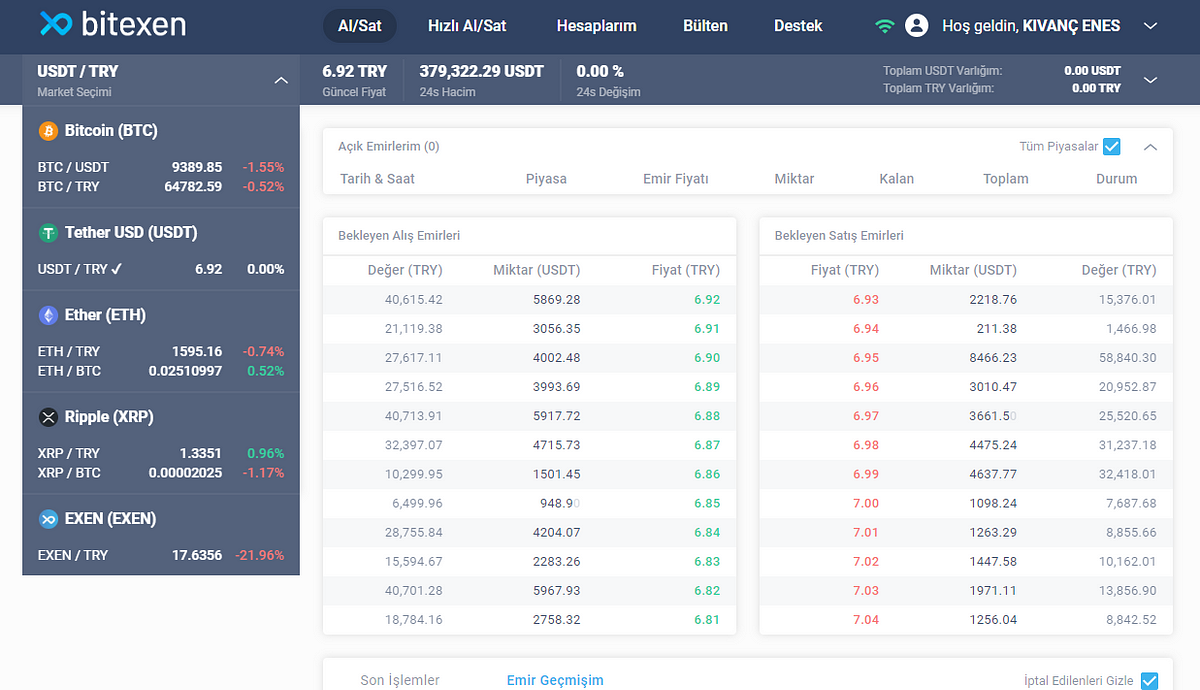
Task: Click the Ether coin icon
Action: point(48,315)
